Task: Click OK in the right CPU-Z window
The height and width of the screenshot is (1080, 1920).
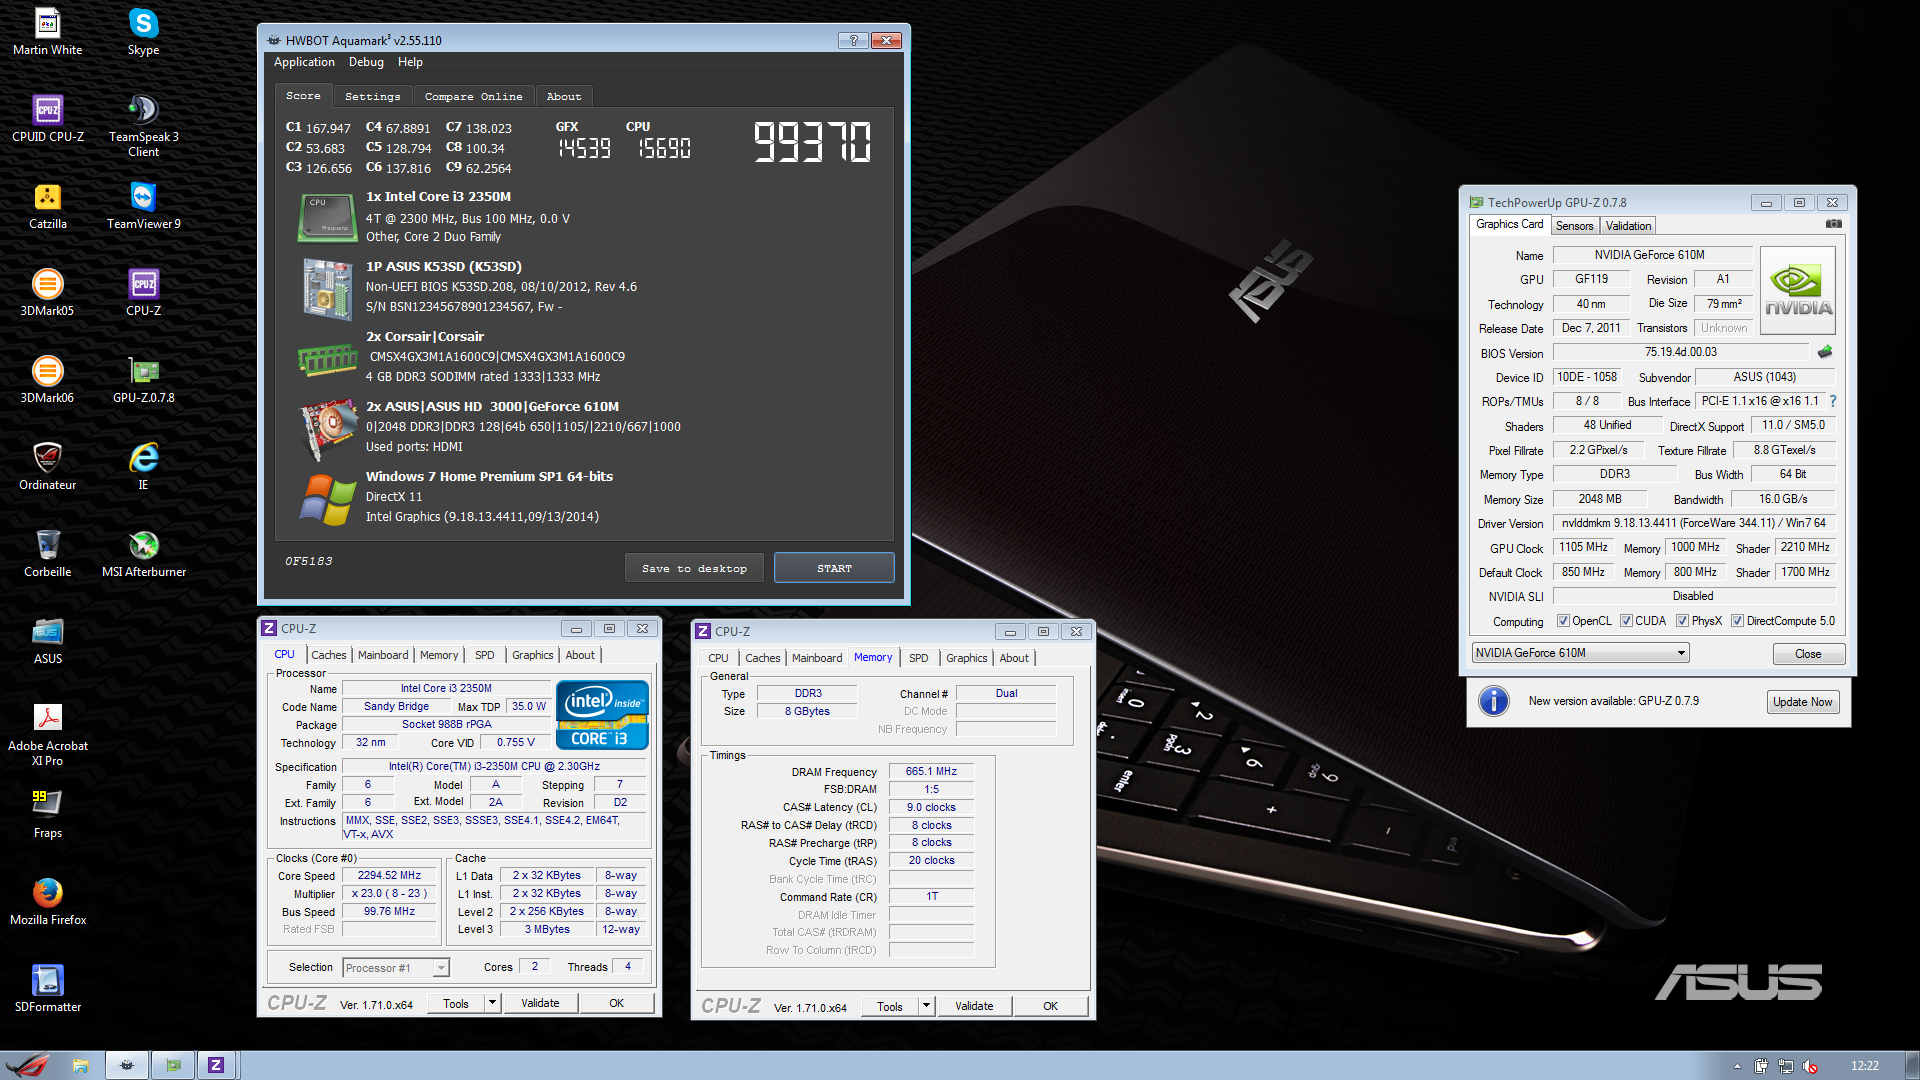Action: [x=1050, y=1006]
